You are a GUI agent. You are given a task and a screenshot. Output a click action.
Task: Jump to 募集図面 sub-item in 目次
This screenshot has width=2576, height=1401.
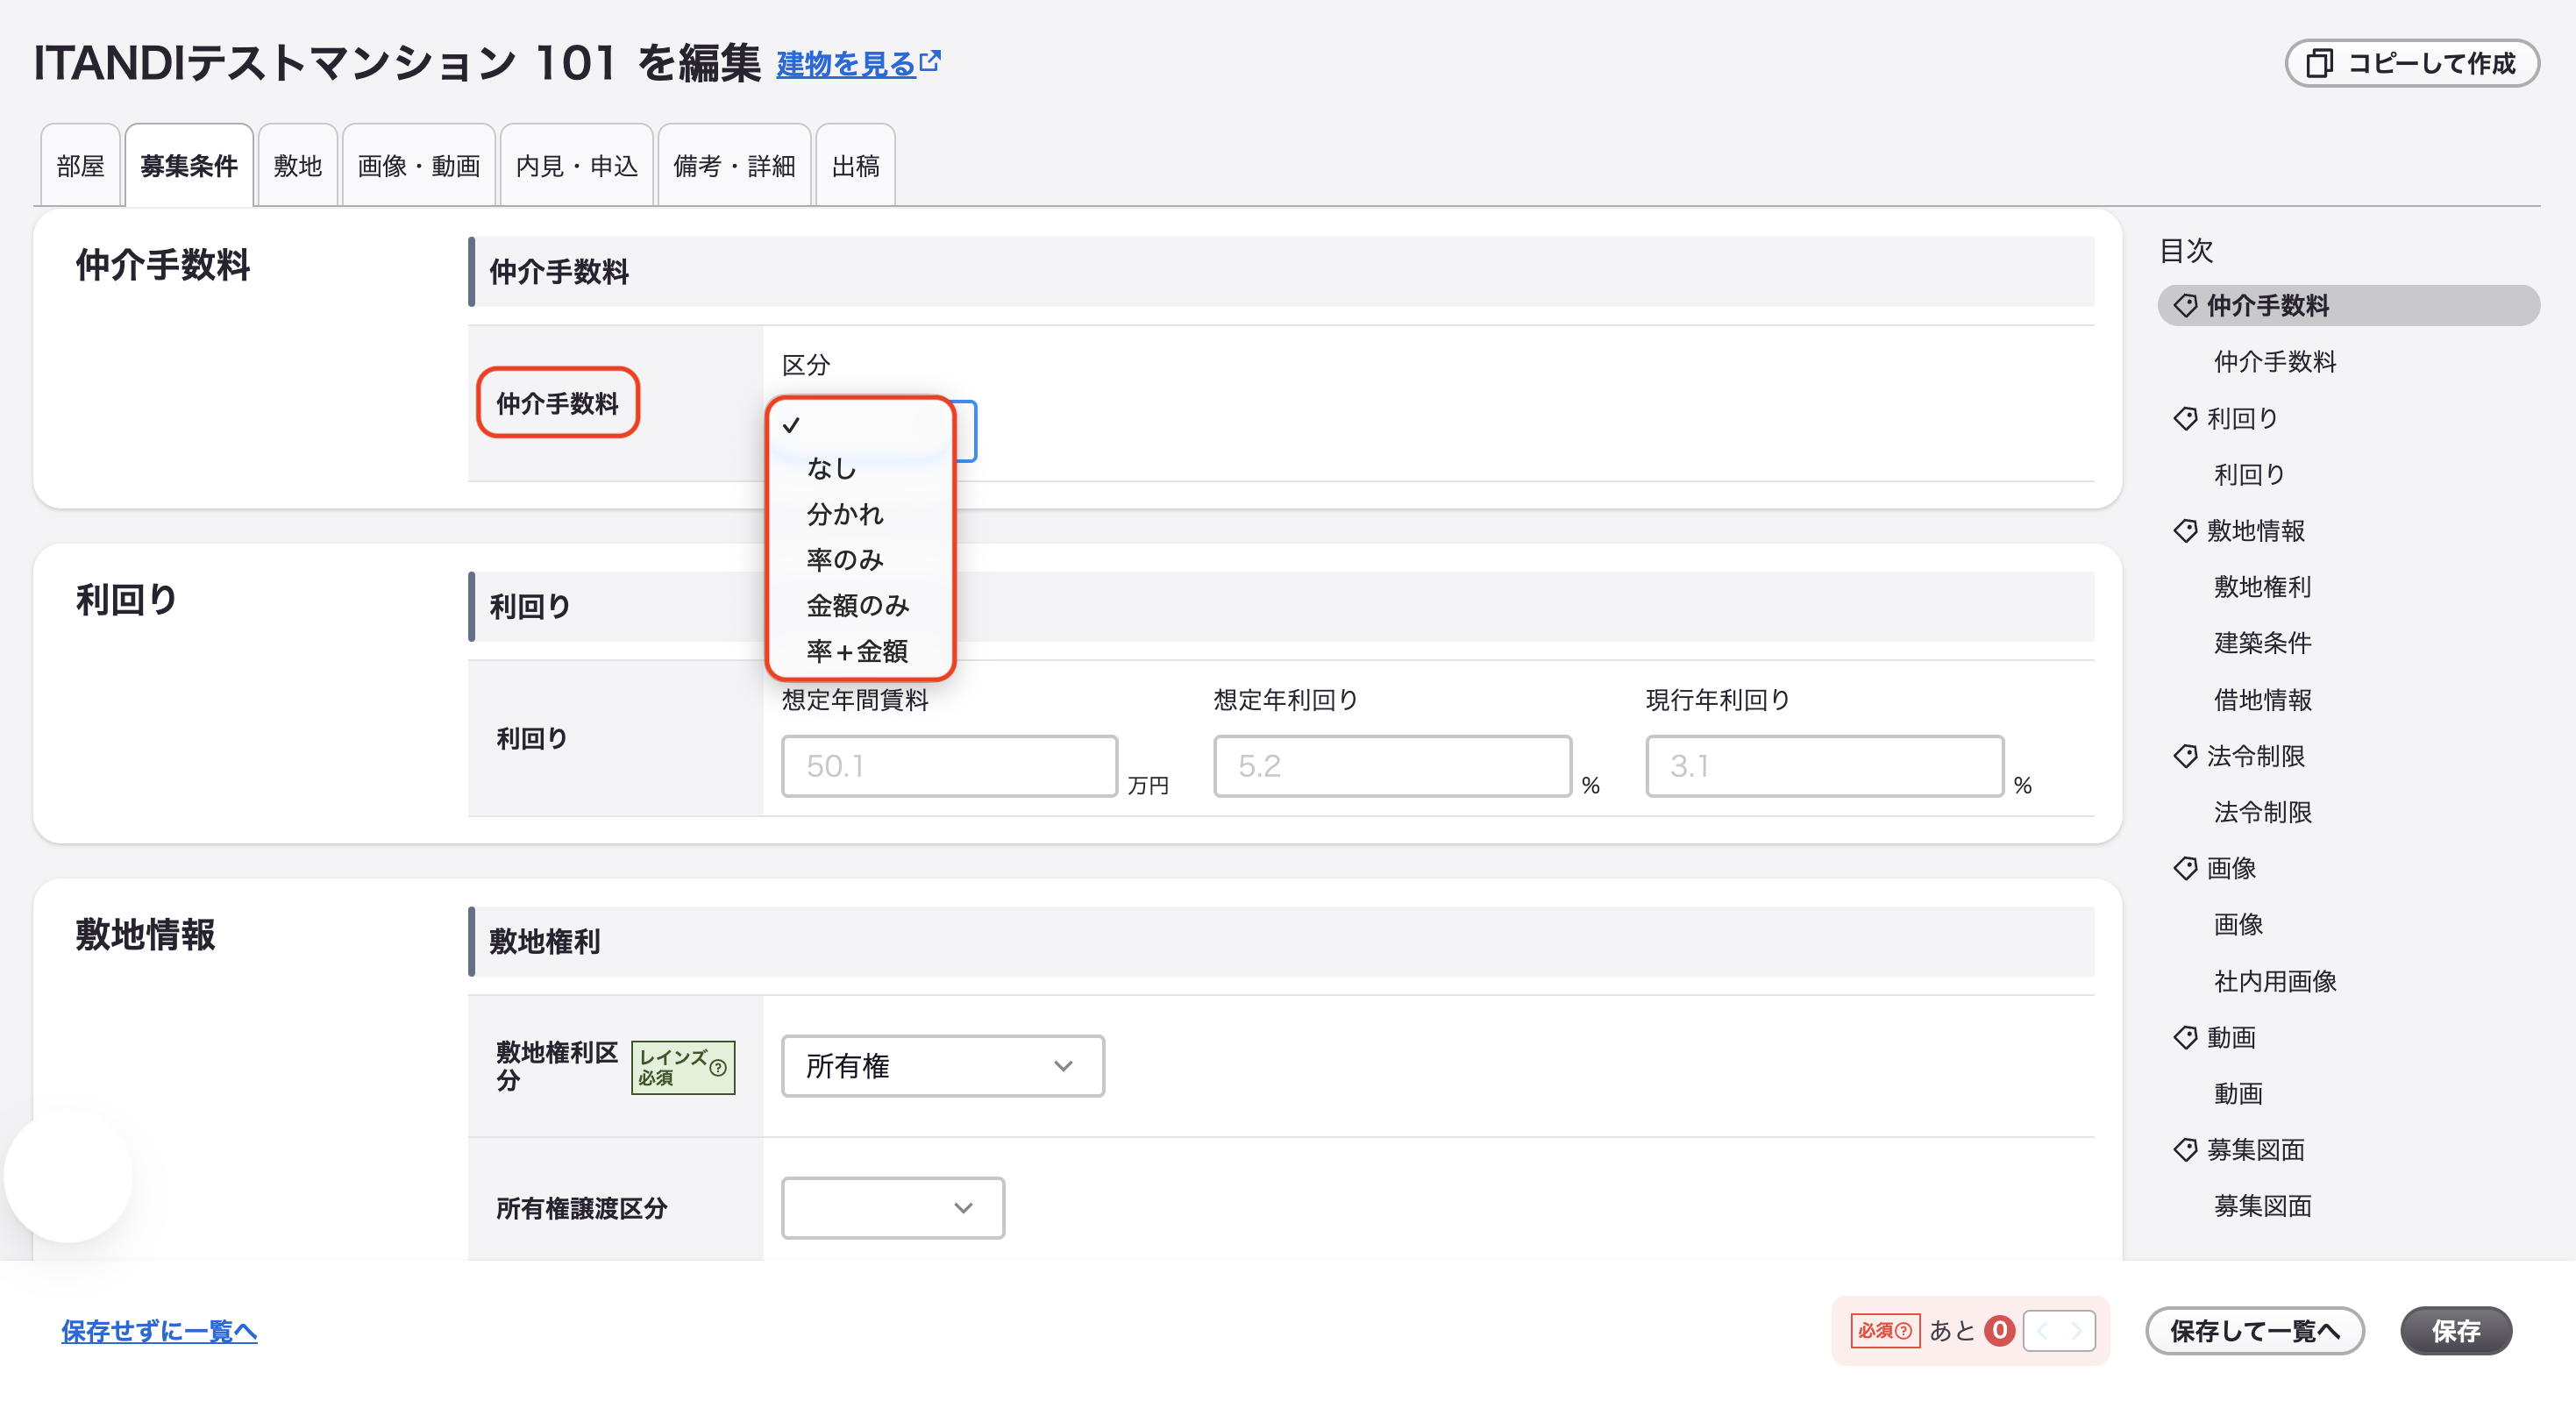[2263, 1206]
